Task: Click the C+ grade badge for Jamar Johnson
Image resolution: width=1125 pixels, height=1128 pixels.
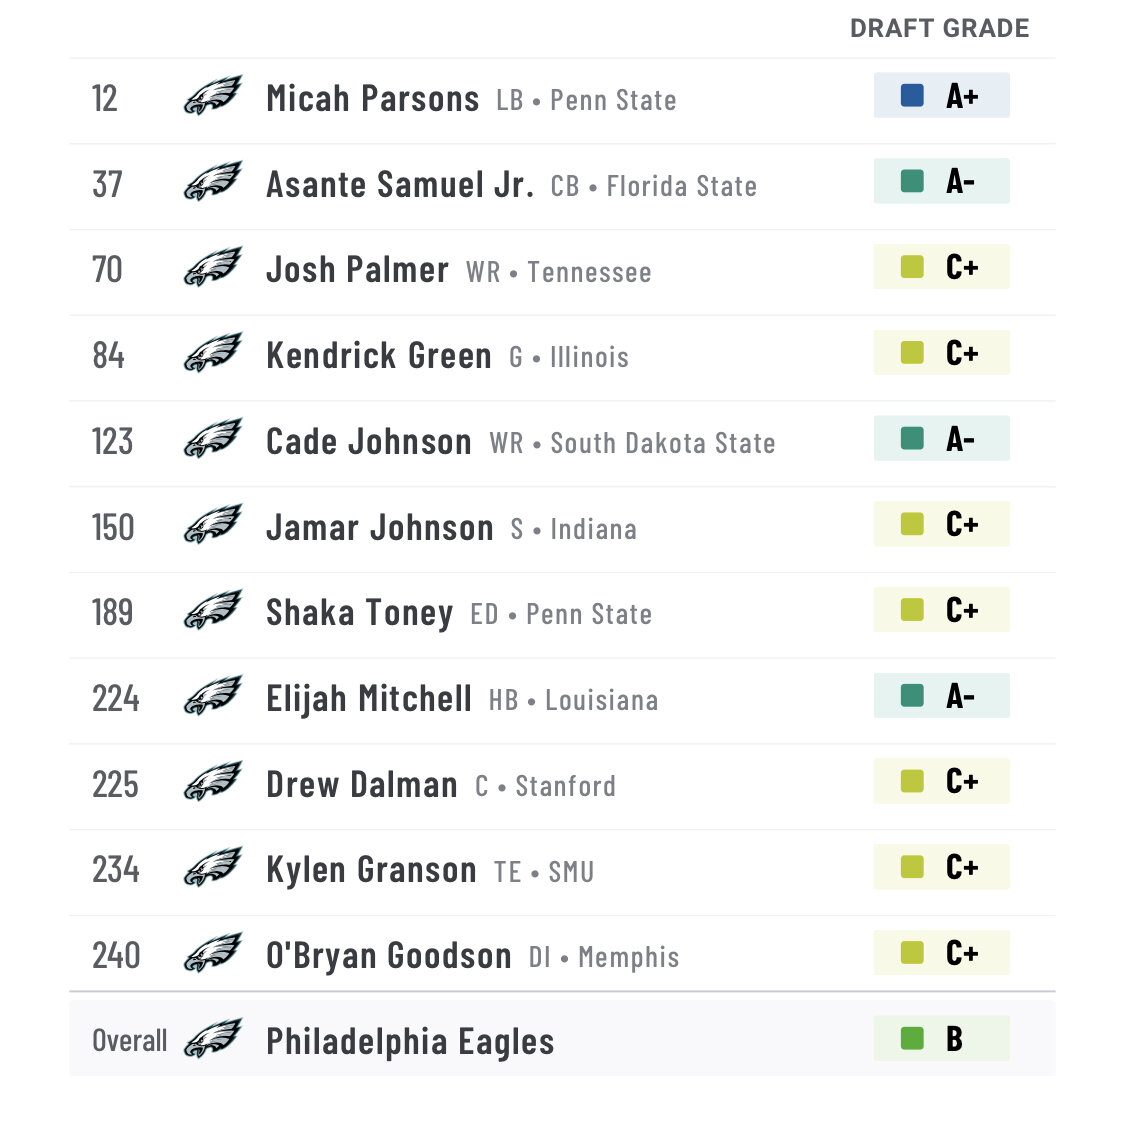Action: point(942,524)
